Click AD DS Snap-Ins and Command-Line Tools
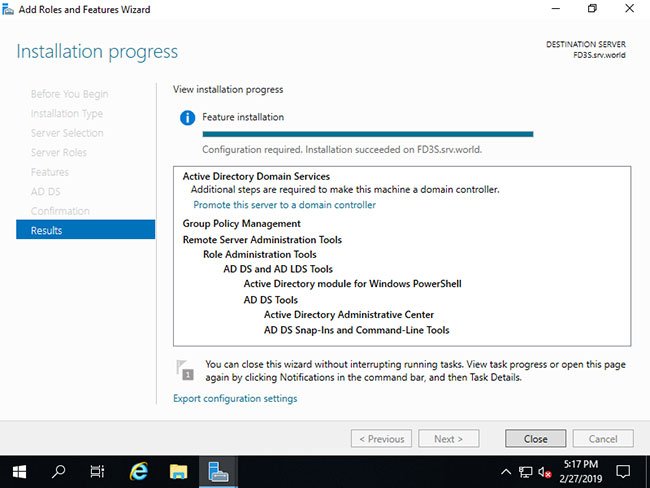650x488 pixels. tap(357, 330)
